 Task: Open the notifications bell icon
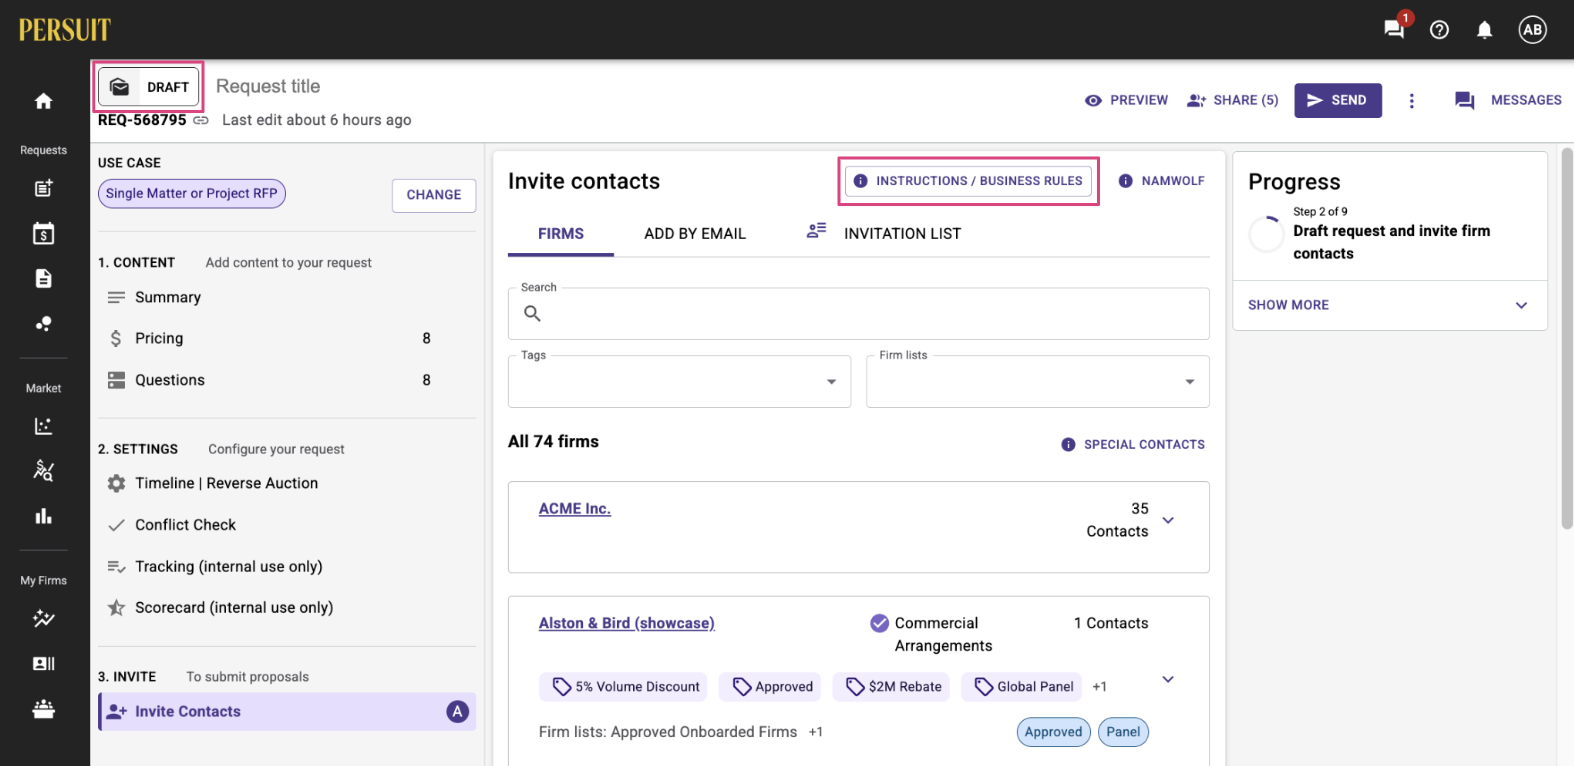1484,30
